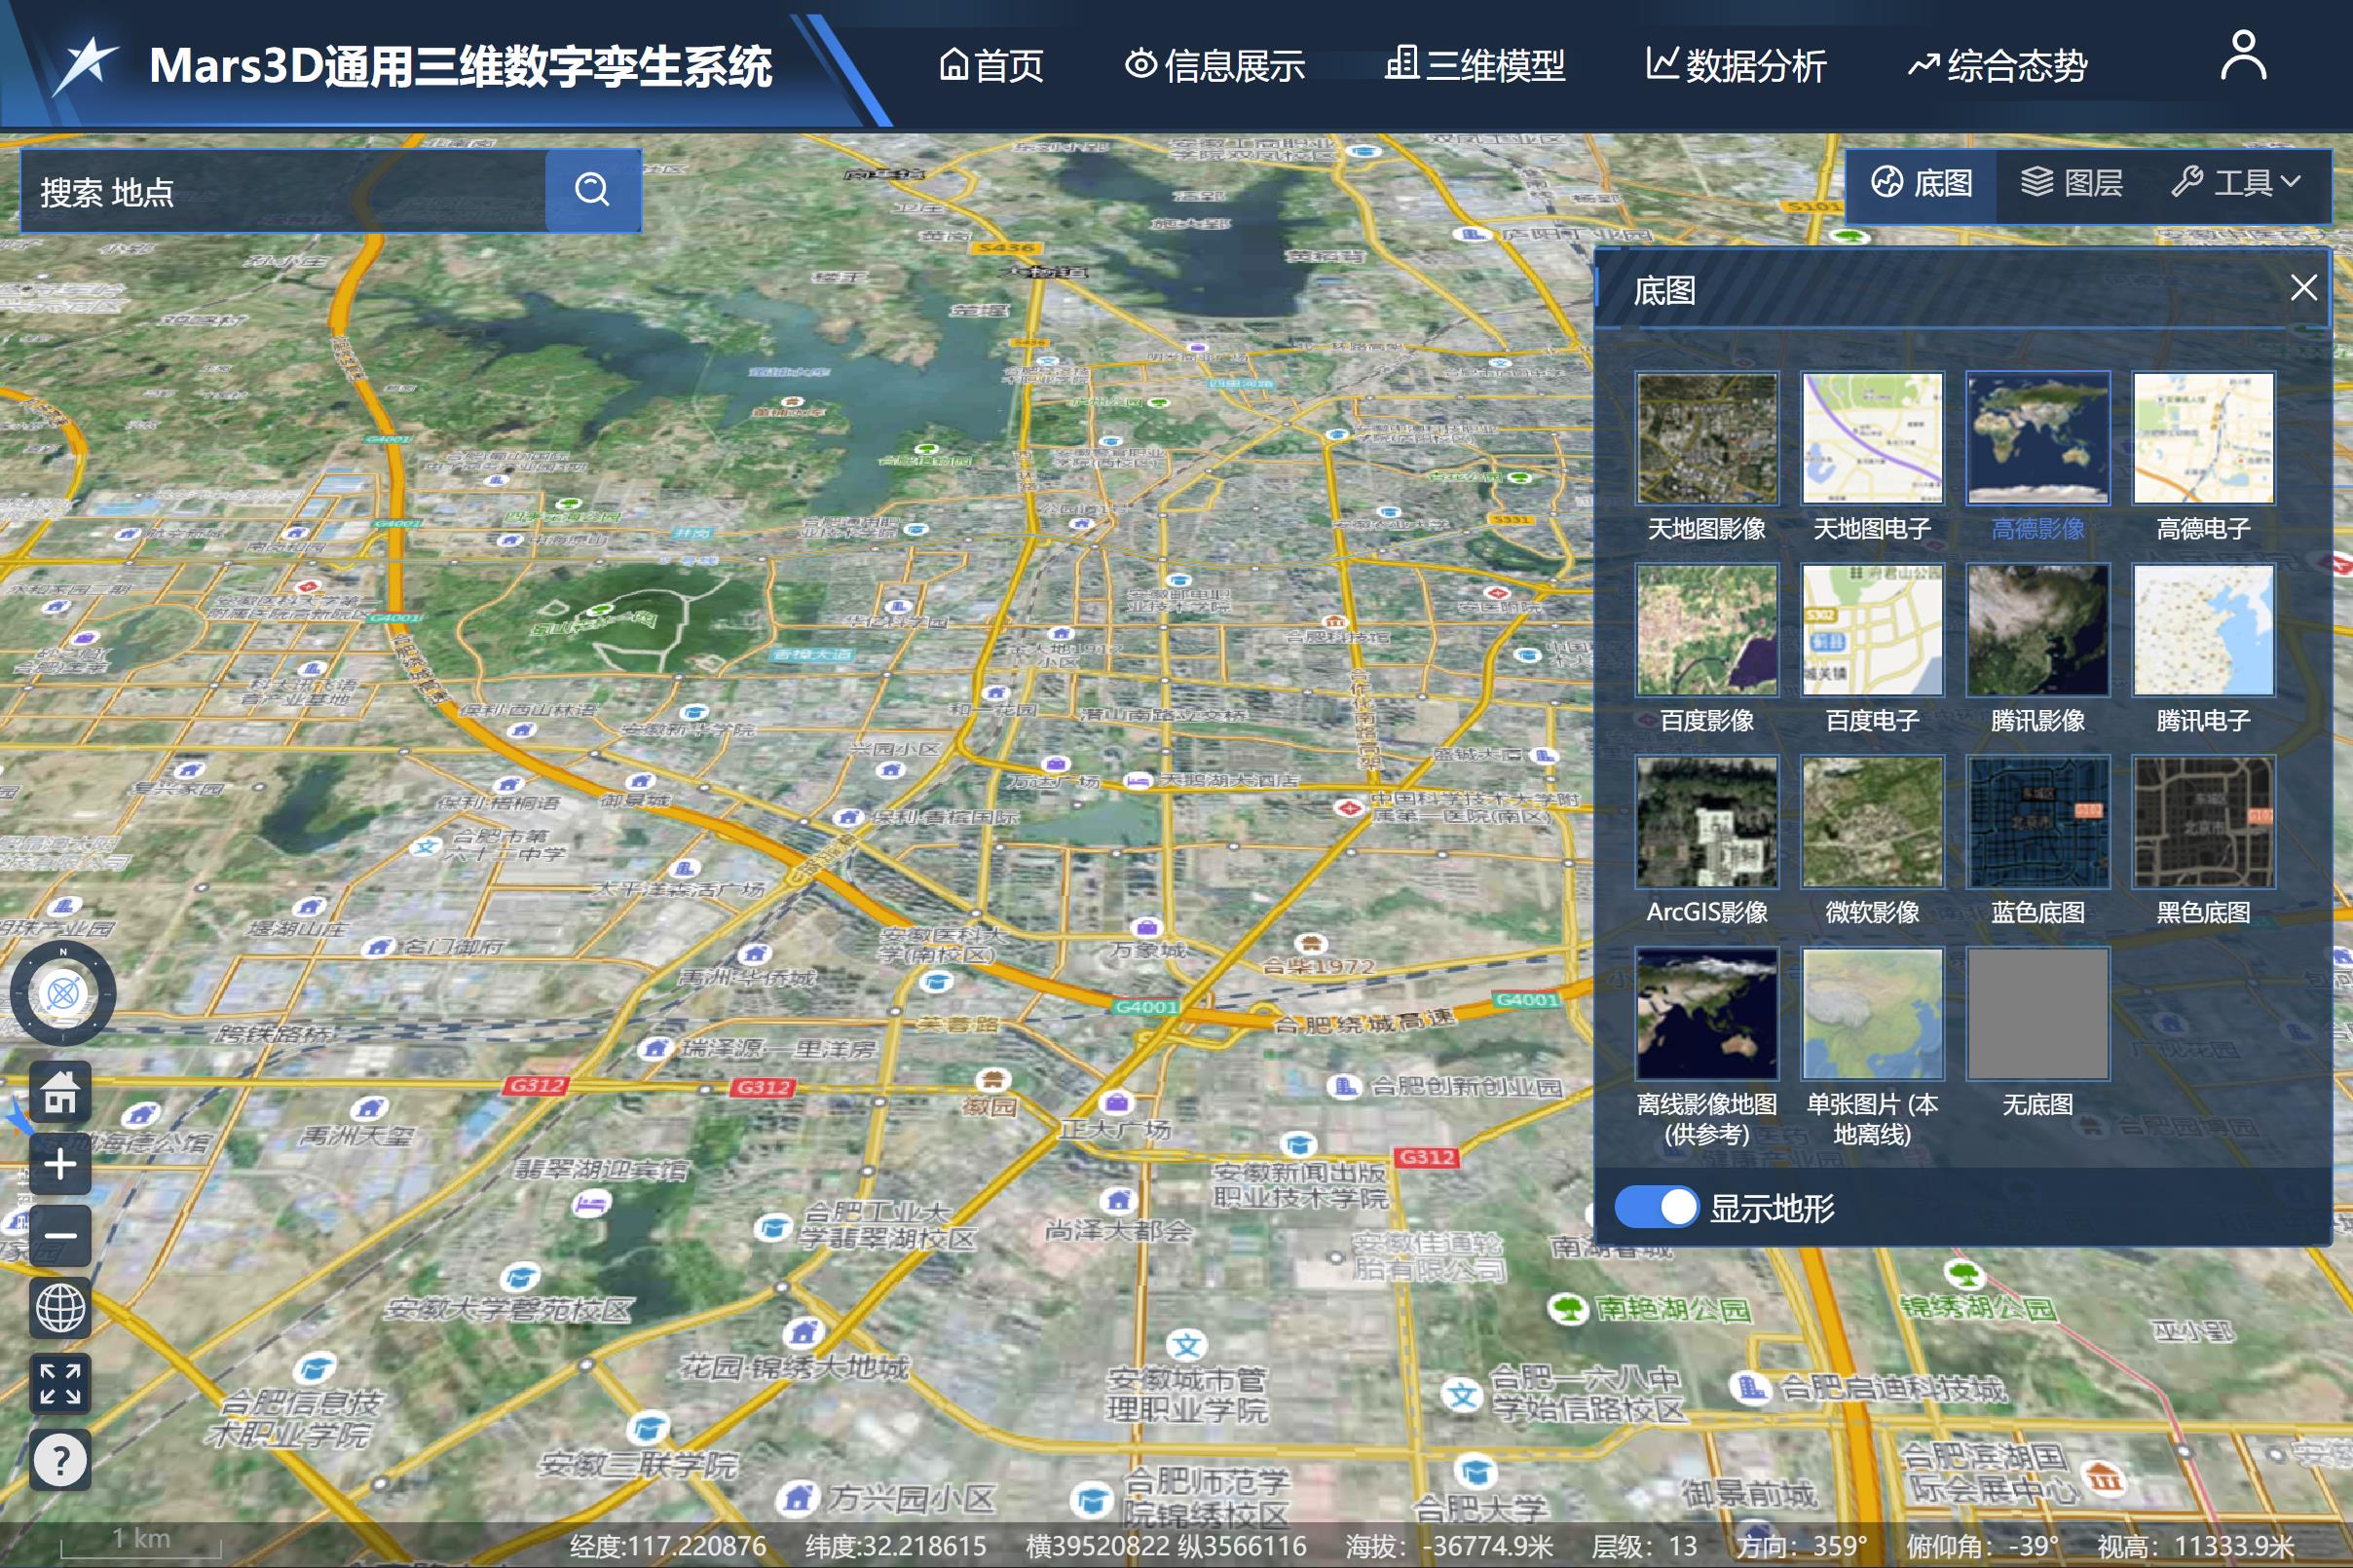2353x1568 pixels.
Task: Pick the gray 无底图 swatch
Action: click(2037, 1014)
